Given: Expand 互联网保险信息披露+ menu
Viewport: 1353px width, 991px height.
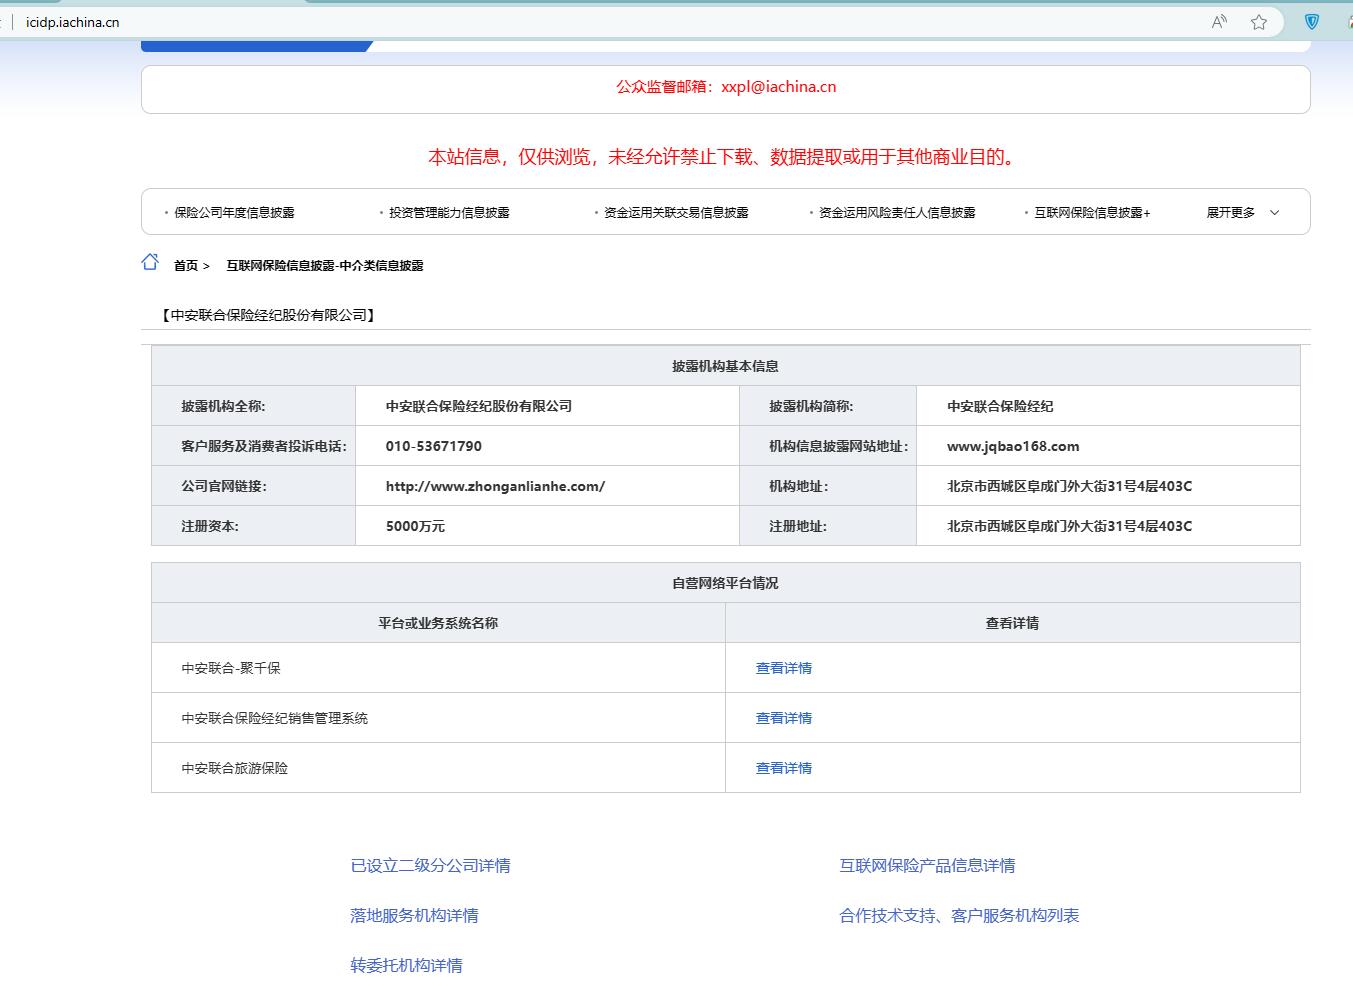Looking at the screenshot, I should tap(1092, 213).
